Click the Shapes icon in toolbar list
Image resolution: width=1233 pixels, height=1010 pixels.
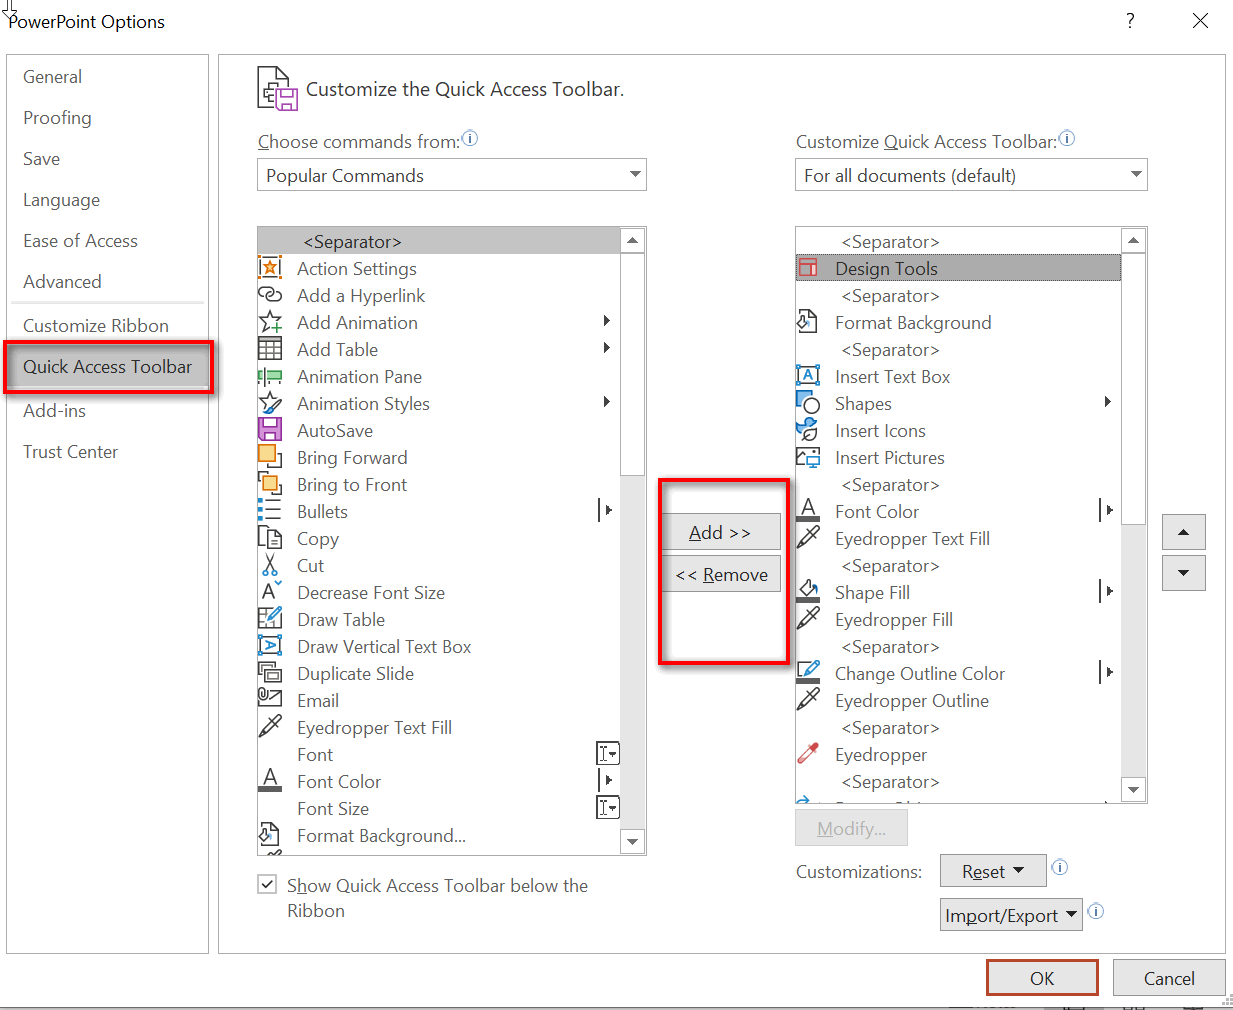(808, 403)
